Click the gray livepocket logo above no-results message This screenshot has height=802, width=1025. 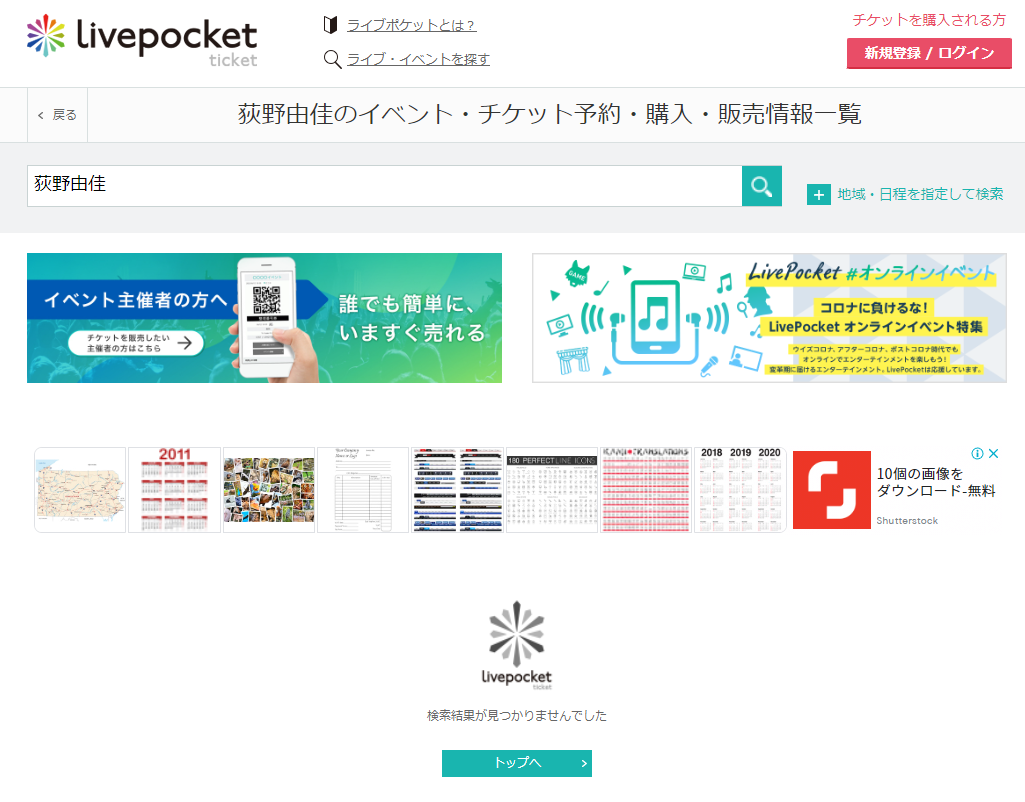516,645
